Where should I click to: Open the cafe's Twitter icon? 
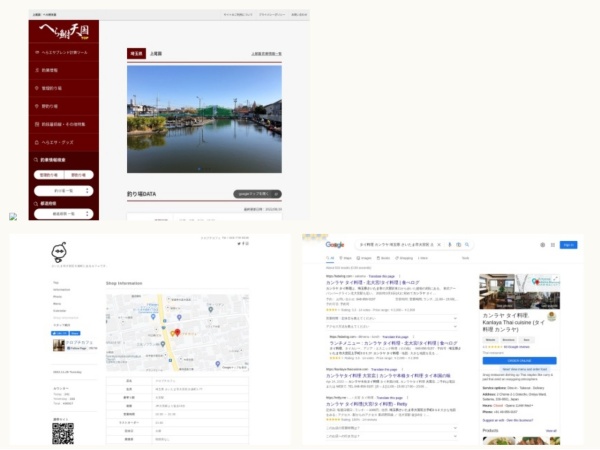pyautogui.click(x=239, y=243)
